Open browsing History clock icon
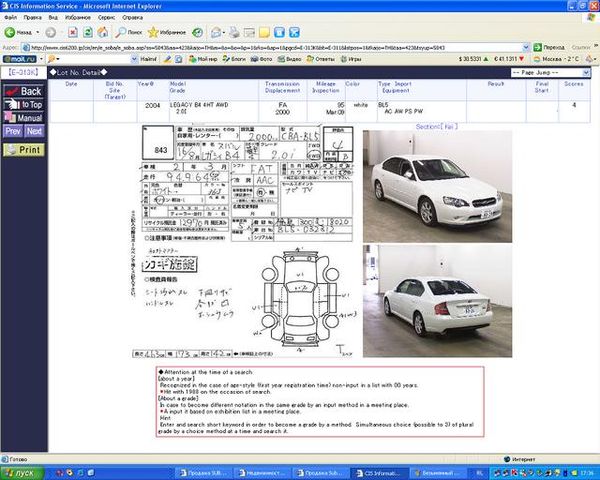 click(x=197, y=33)
